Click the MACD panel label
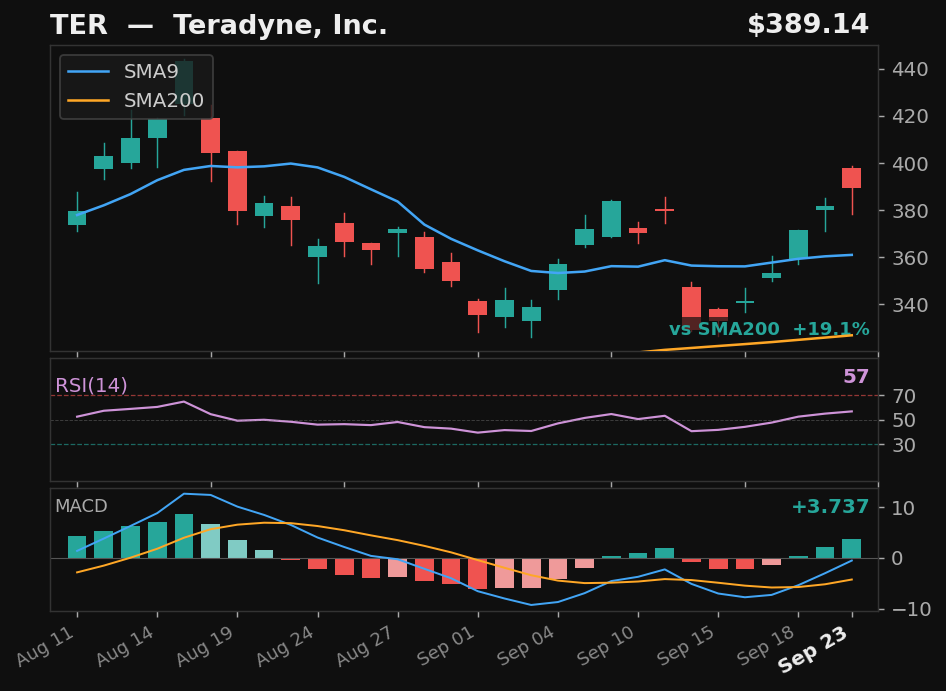This screenshot has height=691, width=946. (x=81, y=506)
